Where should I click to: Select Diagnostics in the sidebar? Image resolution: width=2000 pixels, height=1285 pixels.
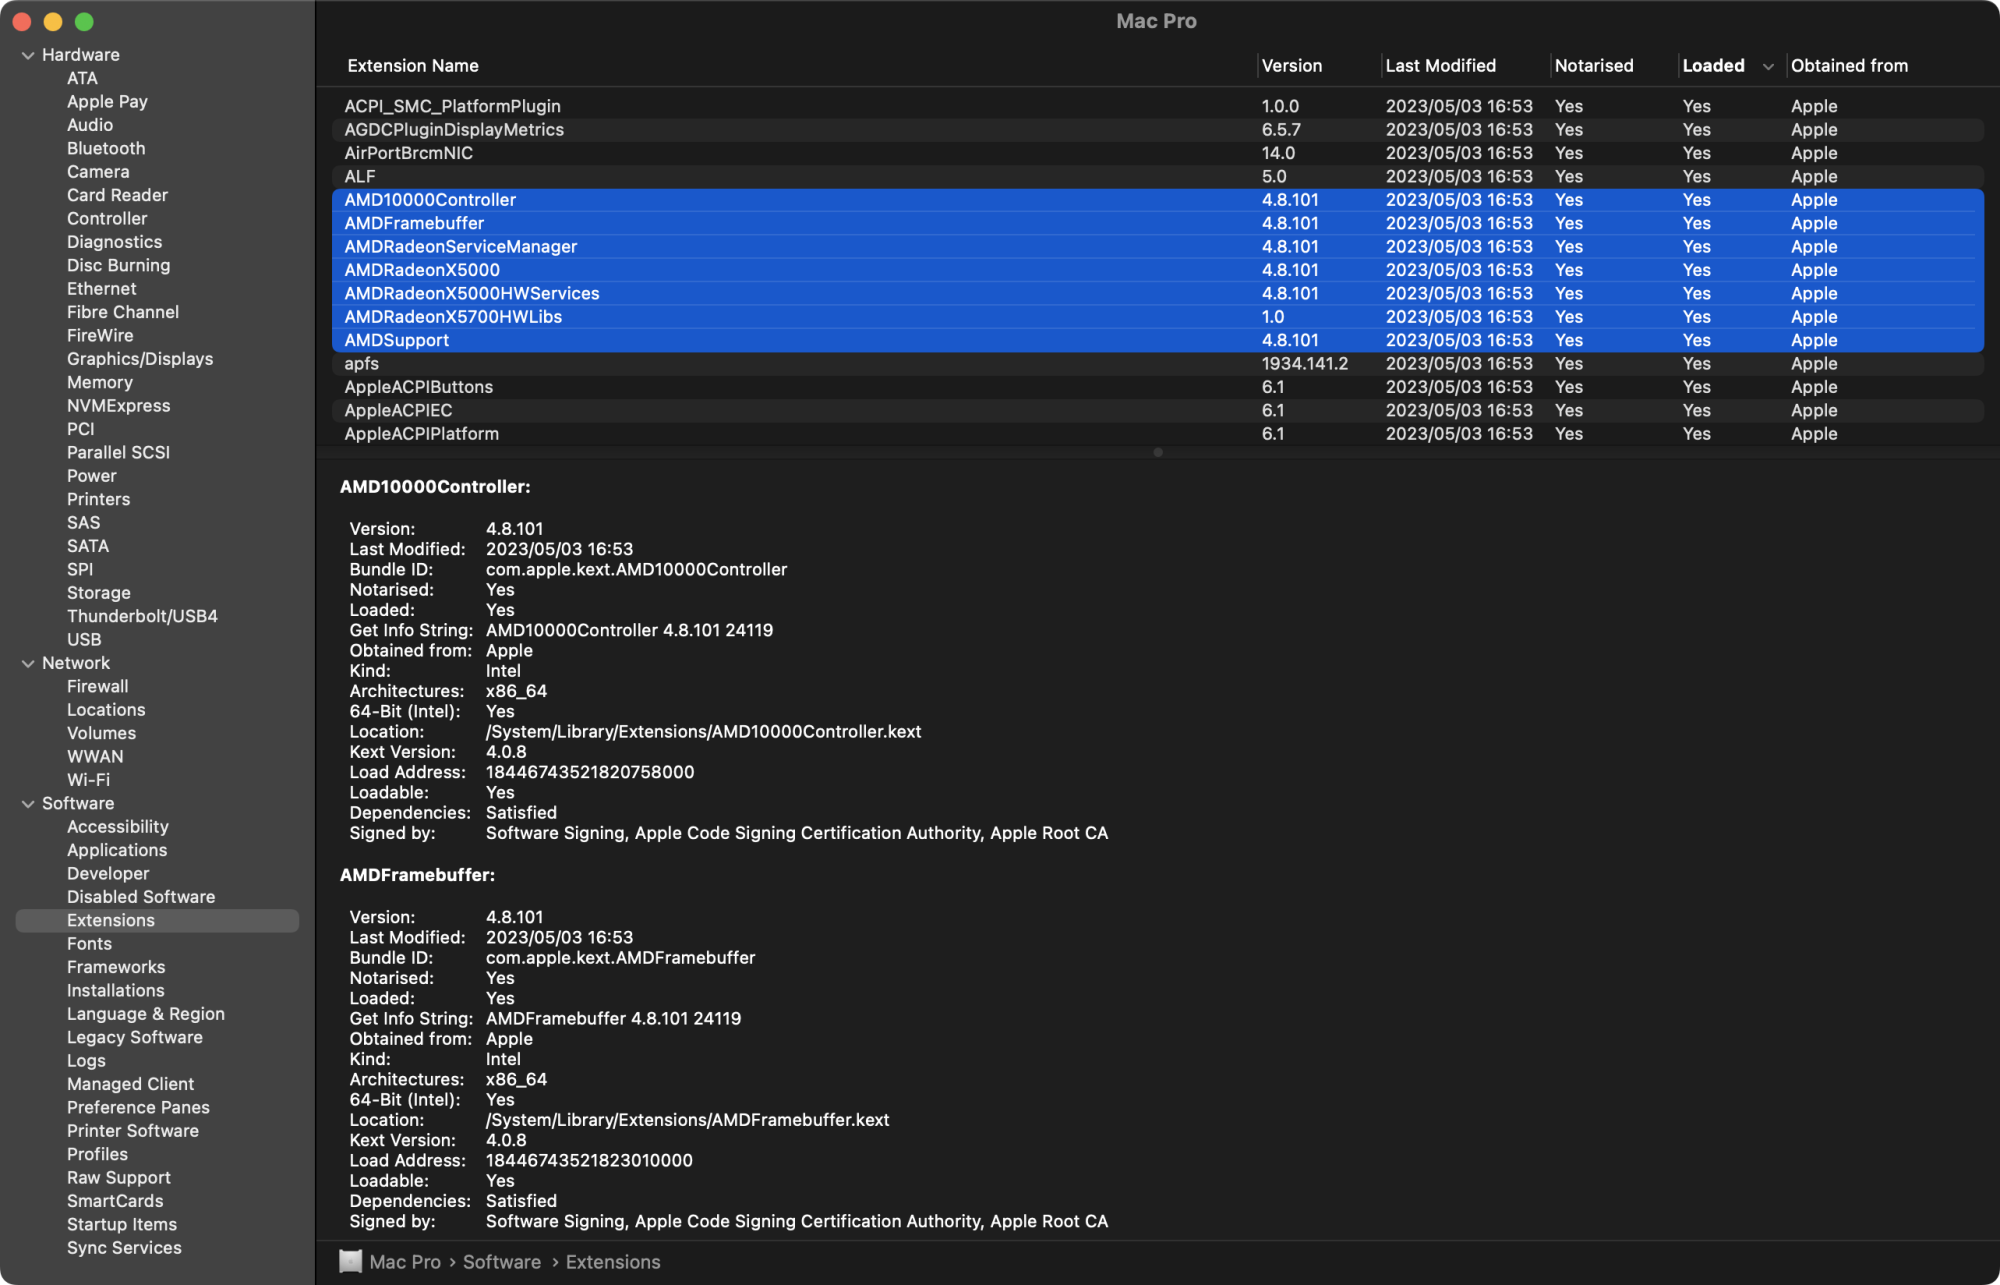[114, 242]
